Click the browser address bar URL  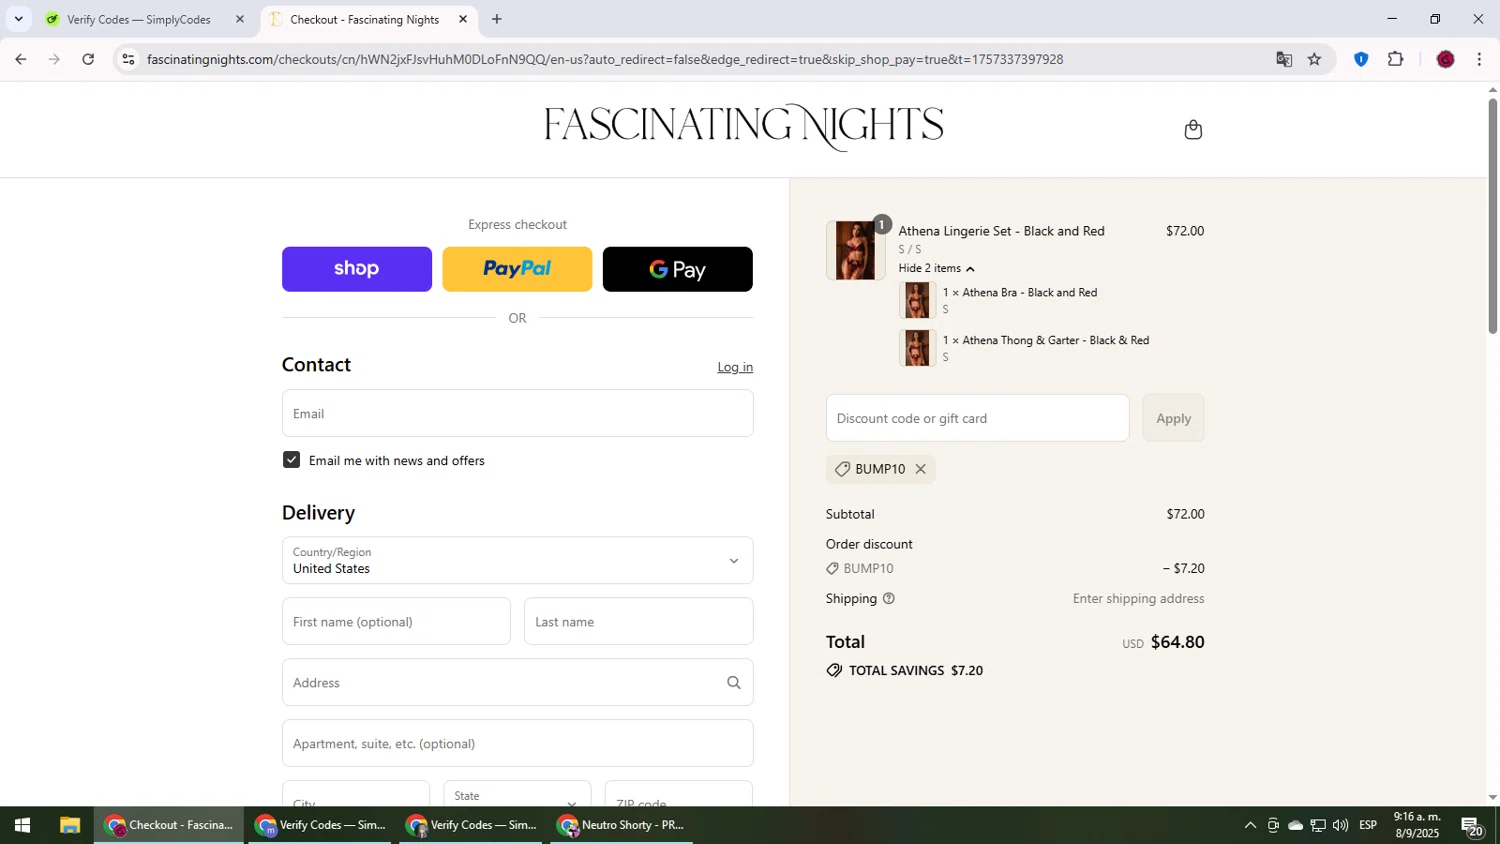click(x=605, y=59)
